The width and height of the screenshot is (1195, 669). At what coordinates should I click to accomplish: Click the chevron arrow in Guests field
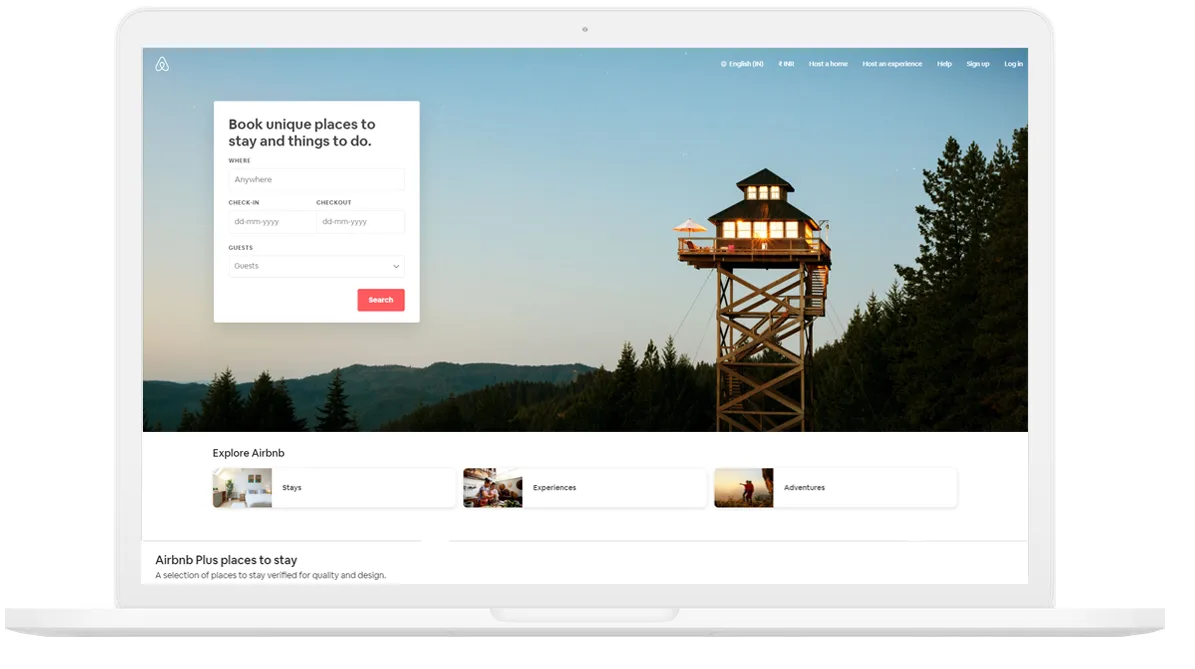pos(396,267)
